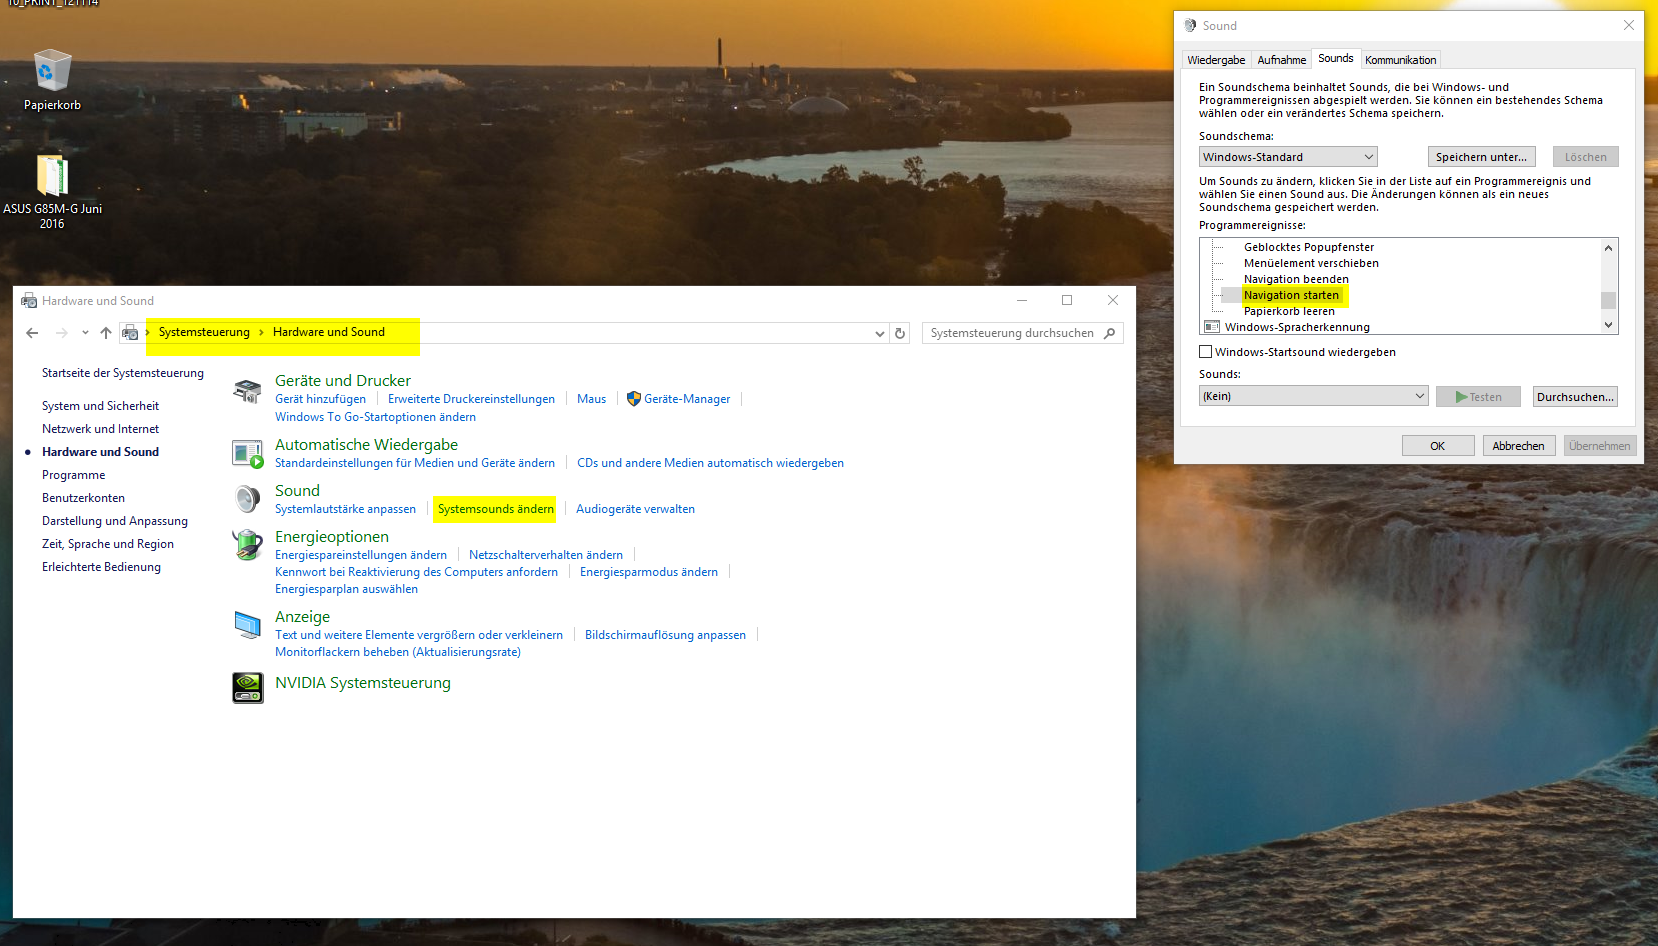Click the Anzeige monitor icon
Viewport: 1658px width, 946px height.
[x=247, y=625]
